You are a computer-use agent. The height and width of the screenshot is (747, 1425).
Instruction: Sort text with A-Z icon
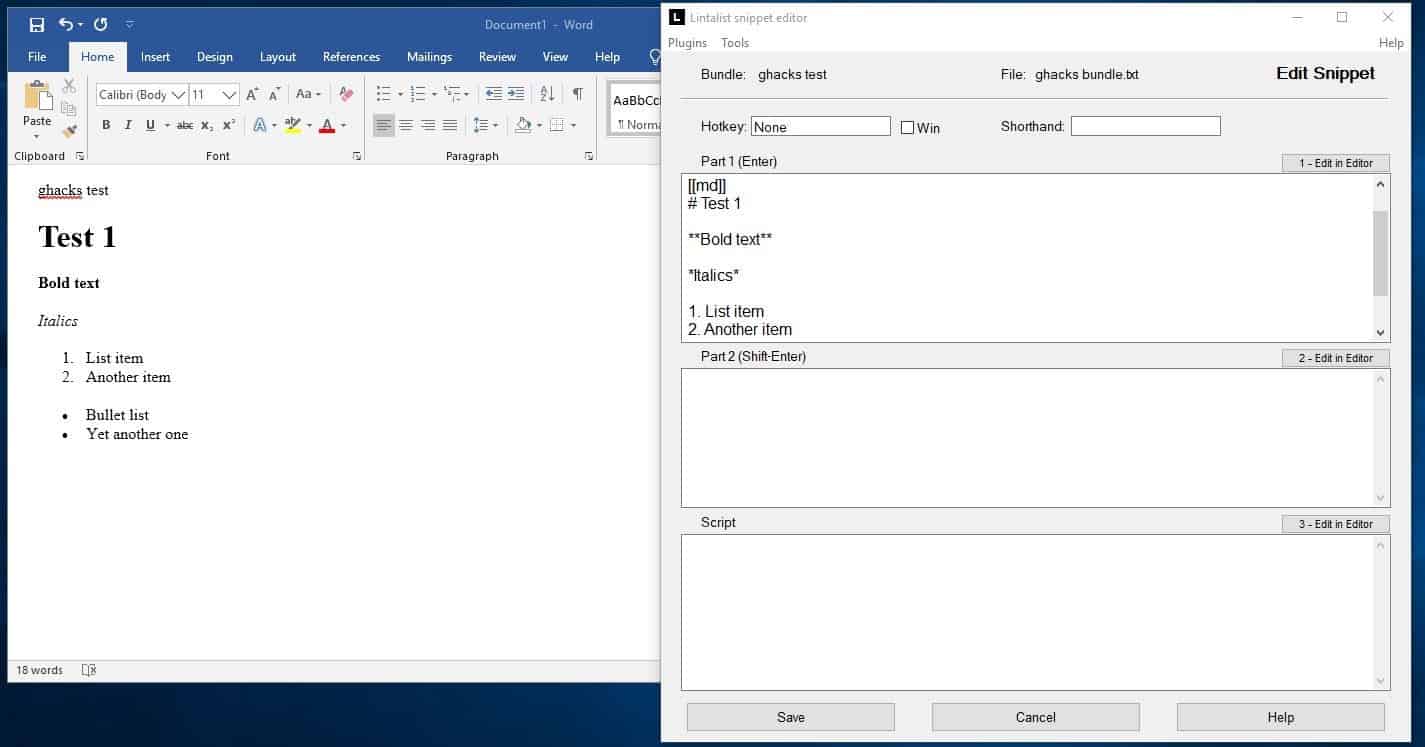pyautogui.click(x=547, y=94)
